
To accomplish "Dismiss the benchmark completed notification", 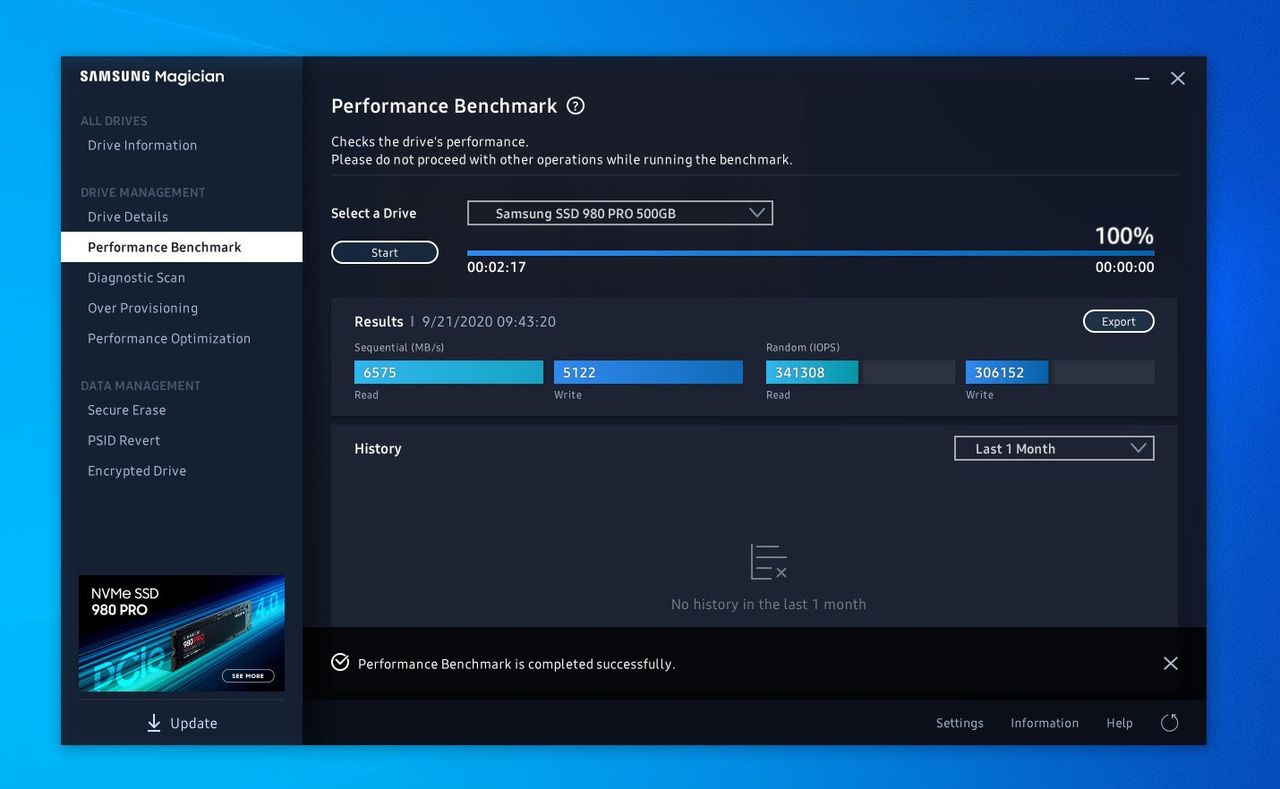I will click(1171, 663).
